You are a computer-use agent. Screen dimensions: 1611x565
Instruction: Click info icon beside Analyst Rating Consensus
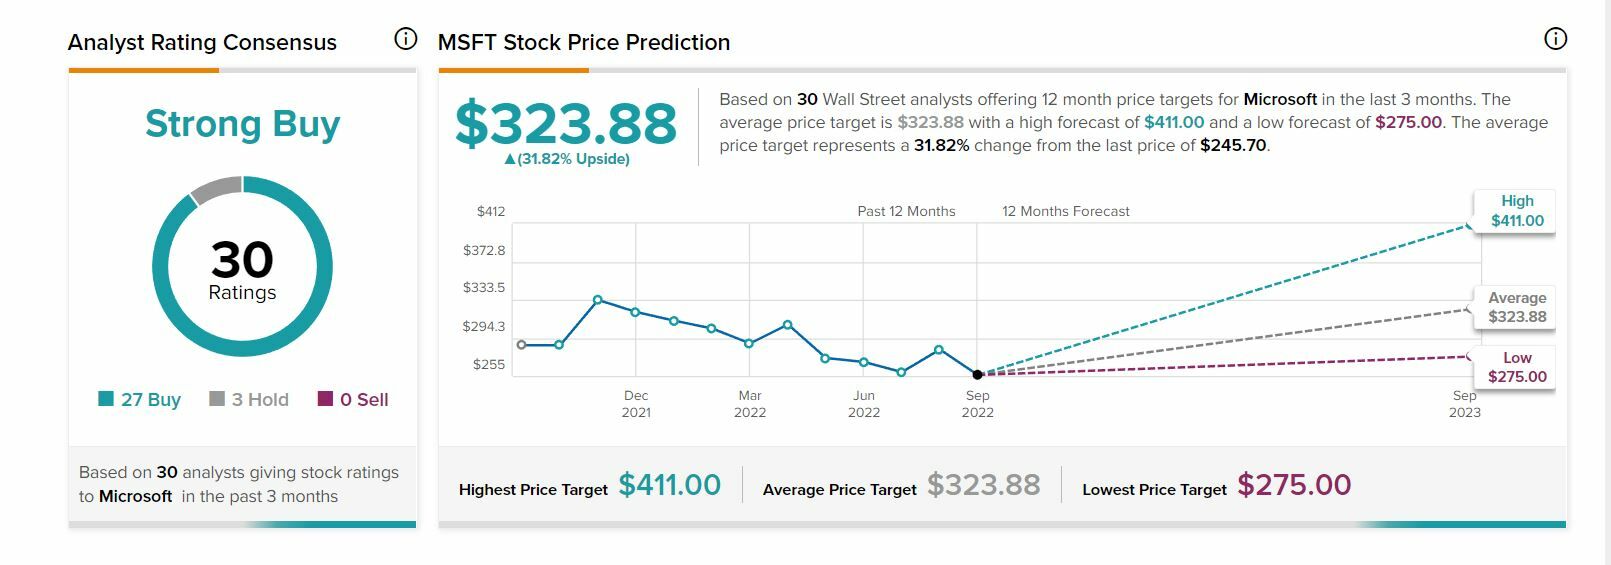click(x=405, y=39)
